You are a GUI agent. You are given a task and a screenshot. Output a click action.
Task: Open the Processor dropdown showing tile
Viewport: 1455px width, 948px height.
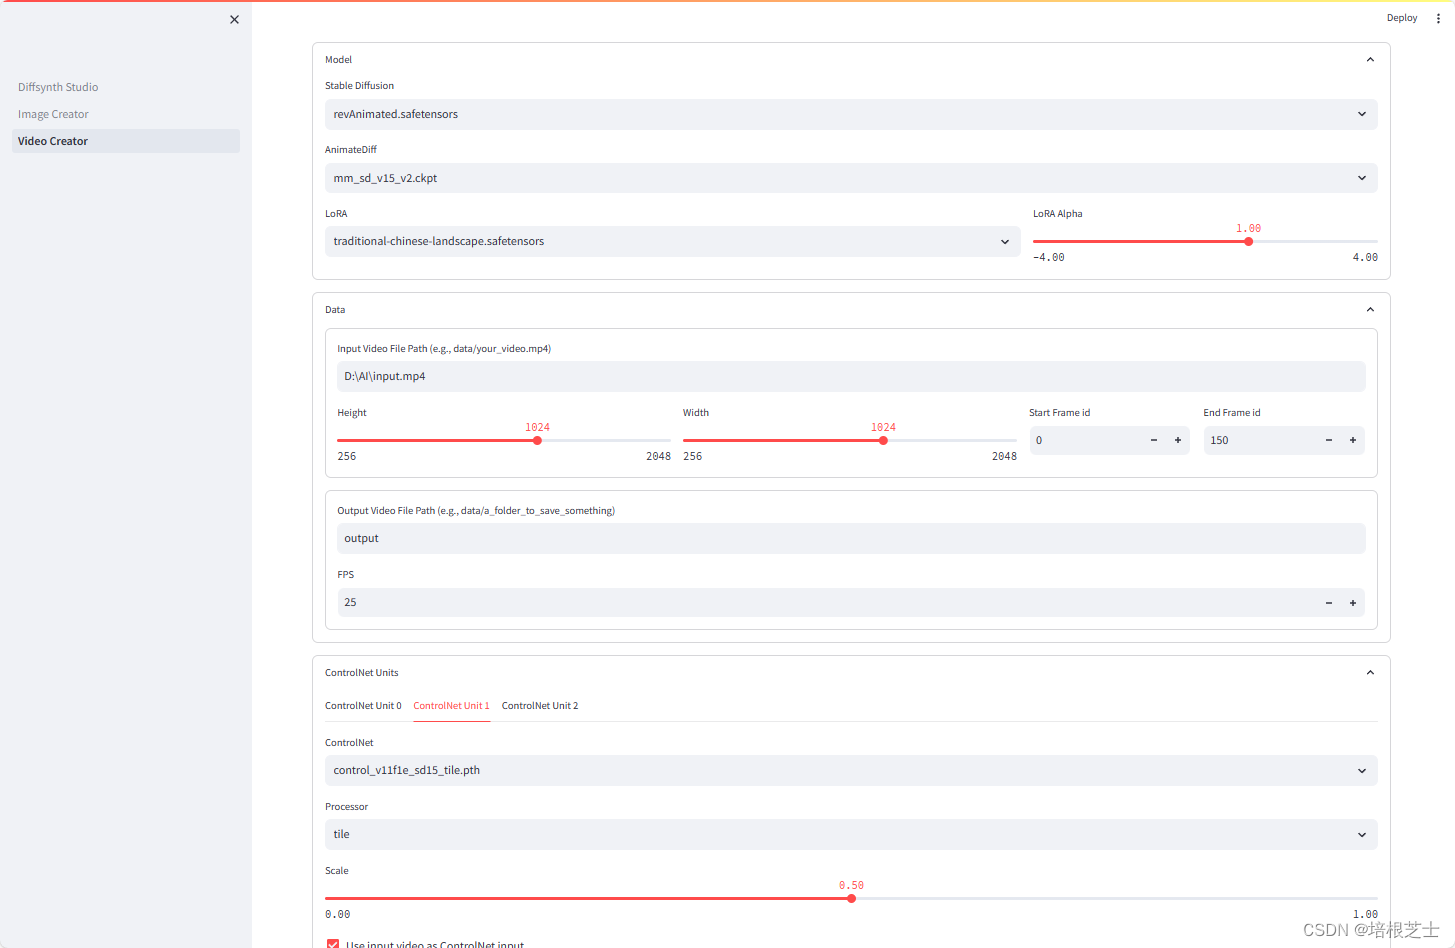pos(850,834)
